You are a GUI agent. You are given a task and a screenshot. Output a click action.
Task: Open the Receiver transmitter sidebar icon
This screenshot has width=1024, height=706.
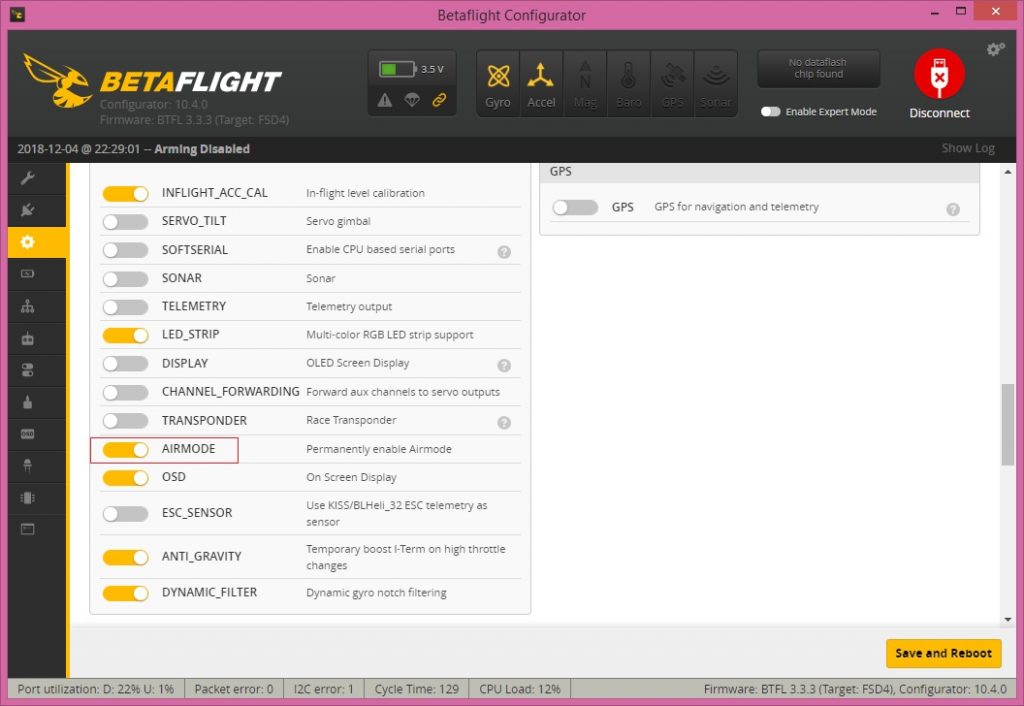[x=27, y=338]
